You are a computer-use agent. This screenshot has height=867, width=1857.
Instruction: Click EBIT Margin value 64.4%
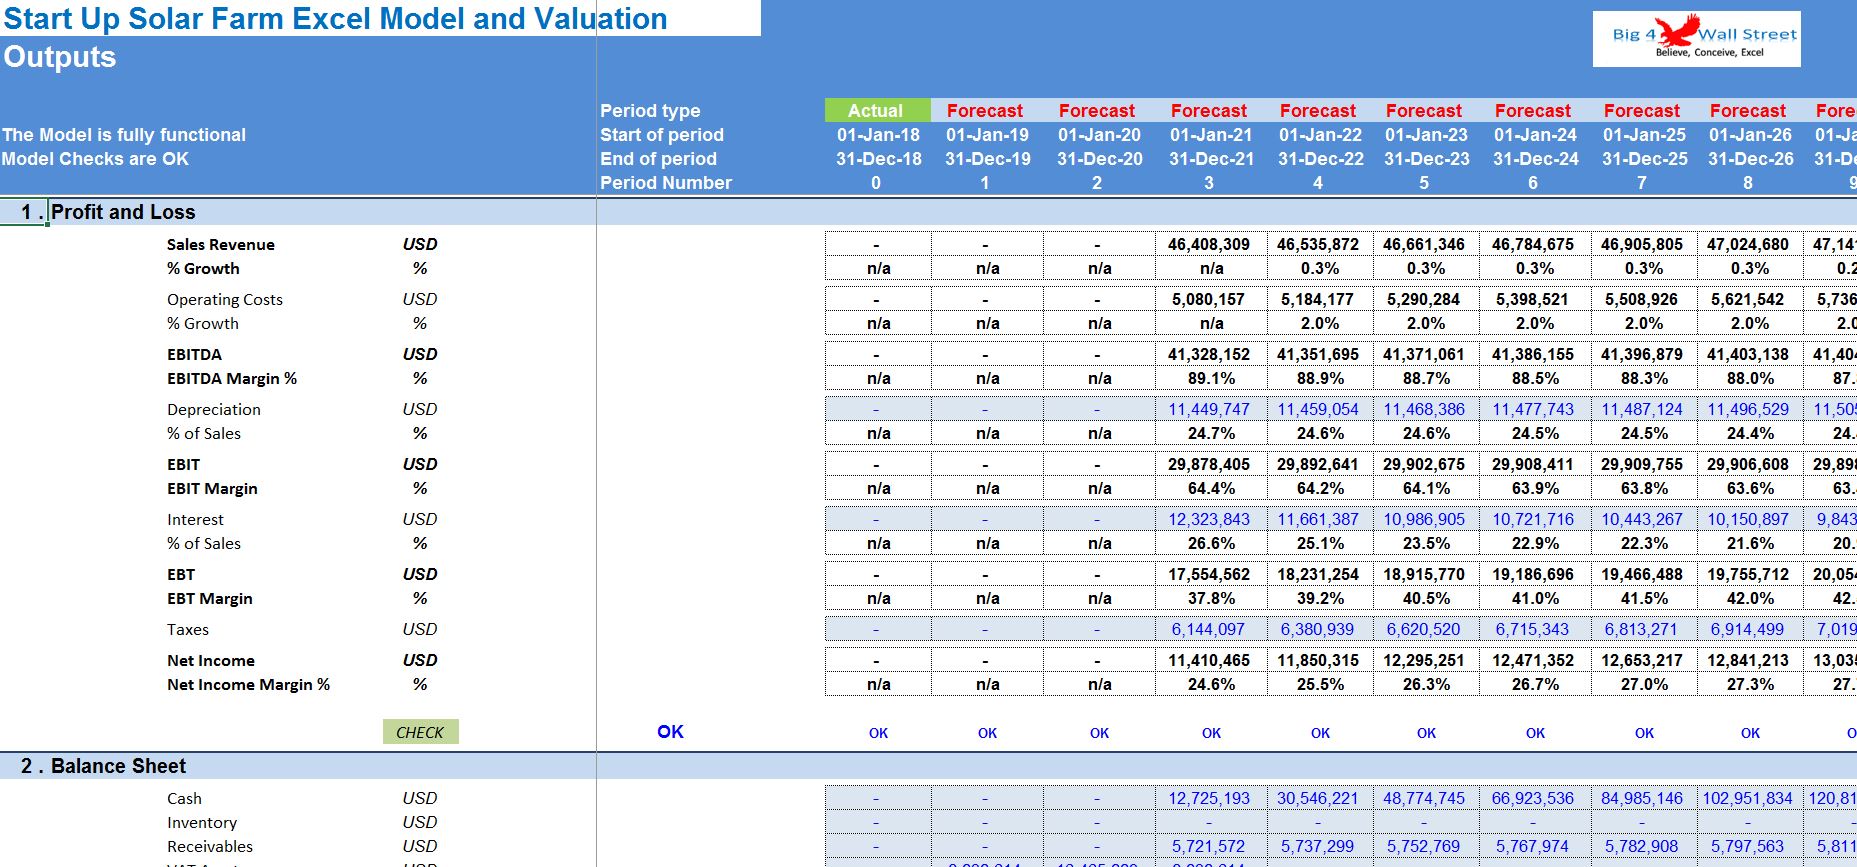[x=1211, y=488]
